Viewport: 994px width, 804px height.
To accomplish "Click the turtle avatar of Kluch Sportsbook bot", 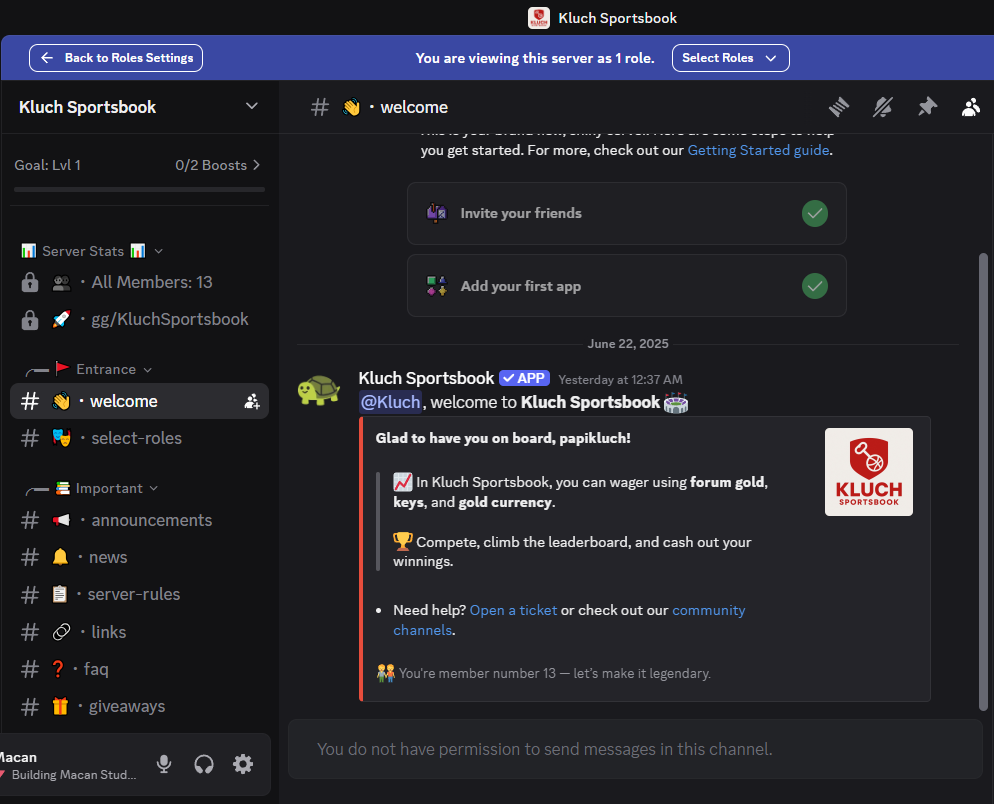I will [x=319, y=389].
